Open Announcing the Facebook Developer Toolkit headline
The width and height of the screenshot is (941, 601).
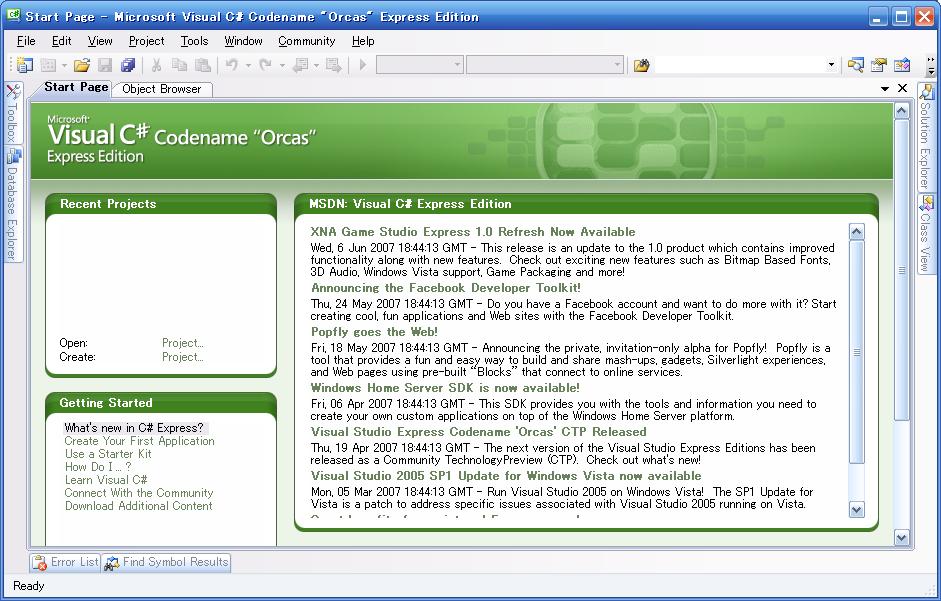pyautogui.click(x=446, y=288)
